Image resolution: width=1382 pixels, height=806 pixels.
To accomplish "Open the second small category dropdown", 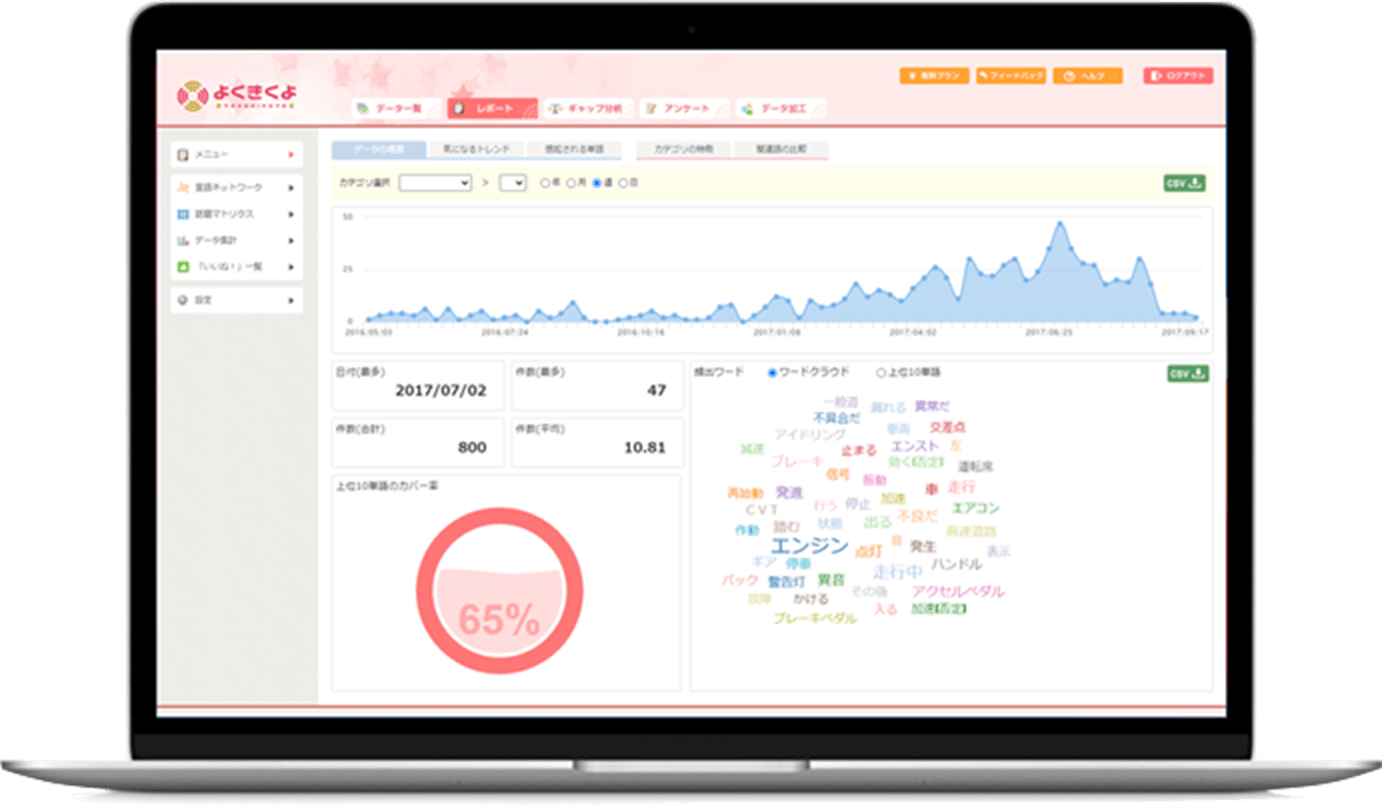I will 513,183.
